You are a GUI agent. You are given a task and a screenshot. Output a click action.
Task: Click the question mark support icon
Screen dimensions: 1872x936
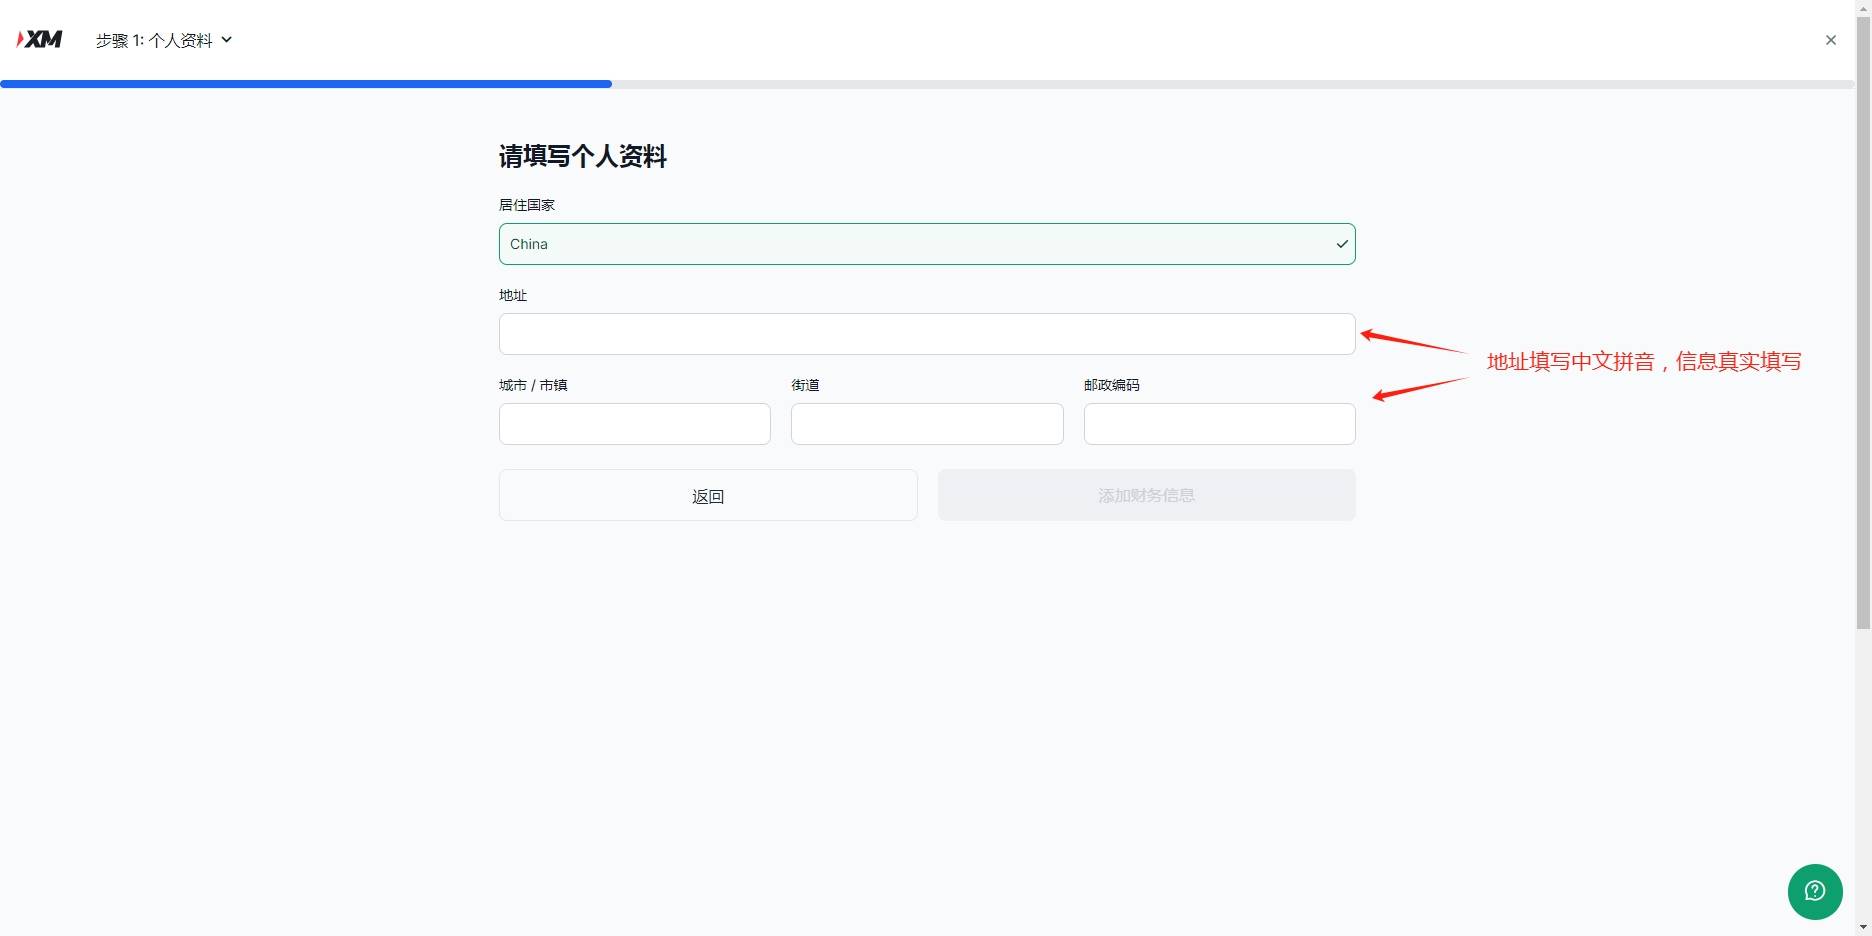coord(1815,891)
